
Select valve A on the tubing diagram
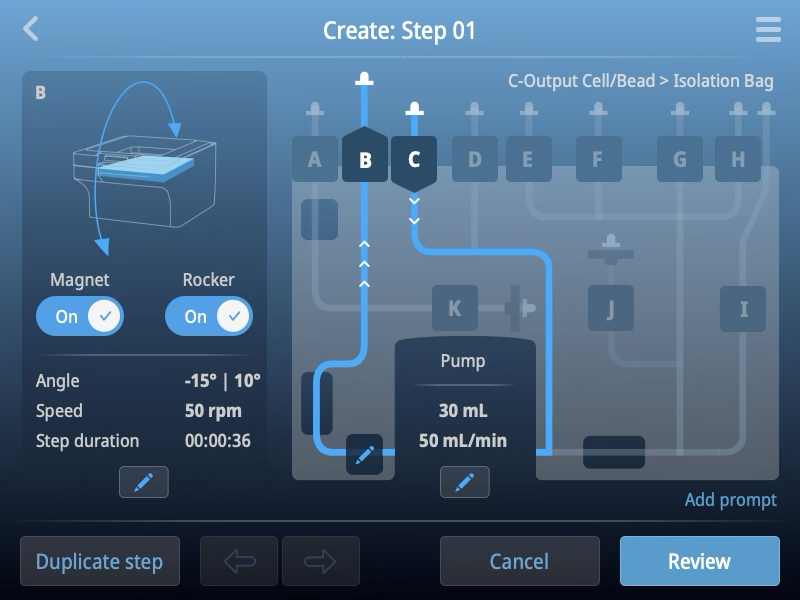[x=315, y=158]
